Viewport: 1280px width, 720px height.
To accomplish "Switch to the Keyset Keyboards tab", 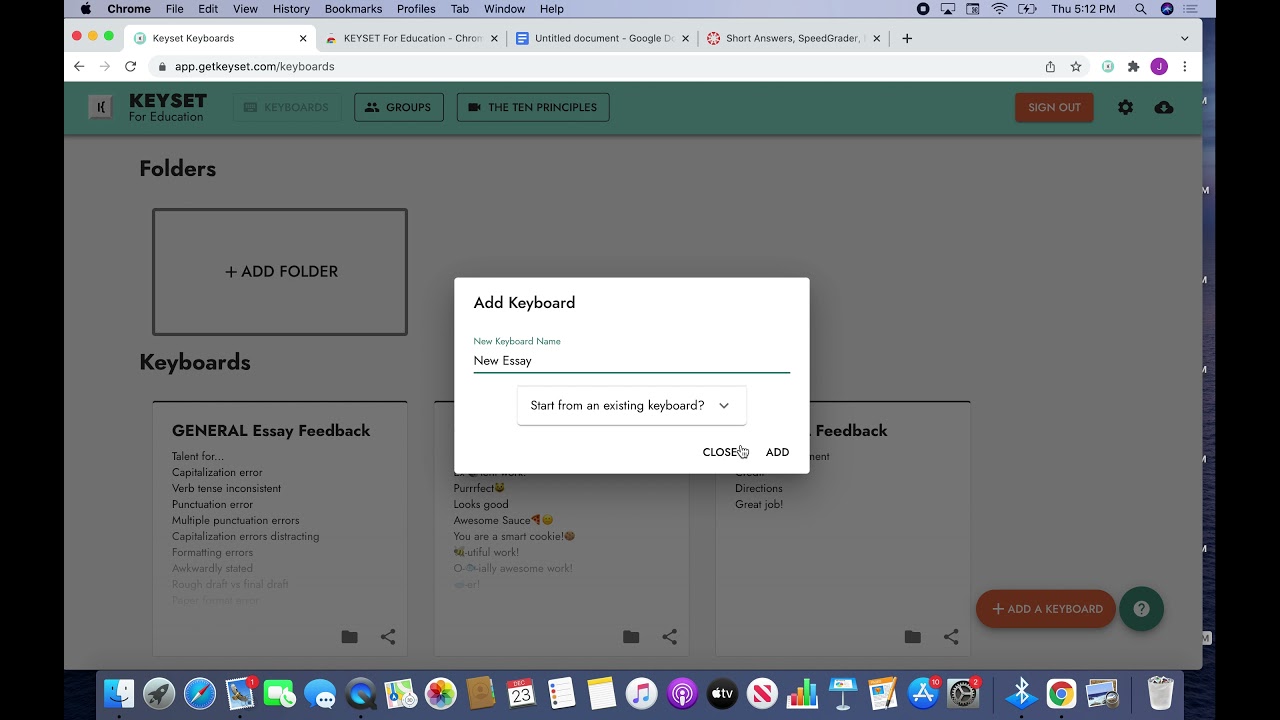I will pos(219,38).
